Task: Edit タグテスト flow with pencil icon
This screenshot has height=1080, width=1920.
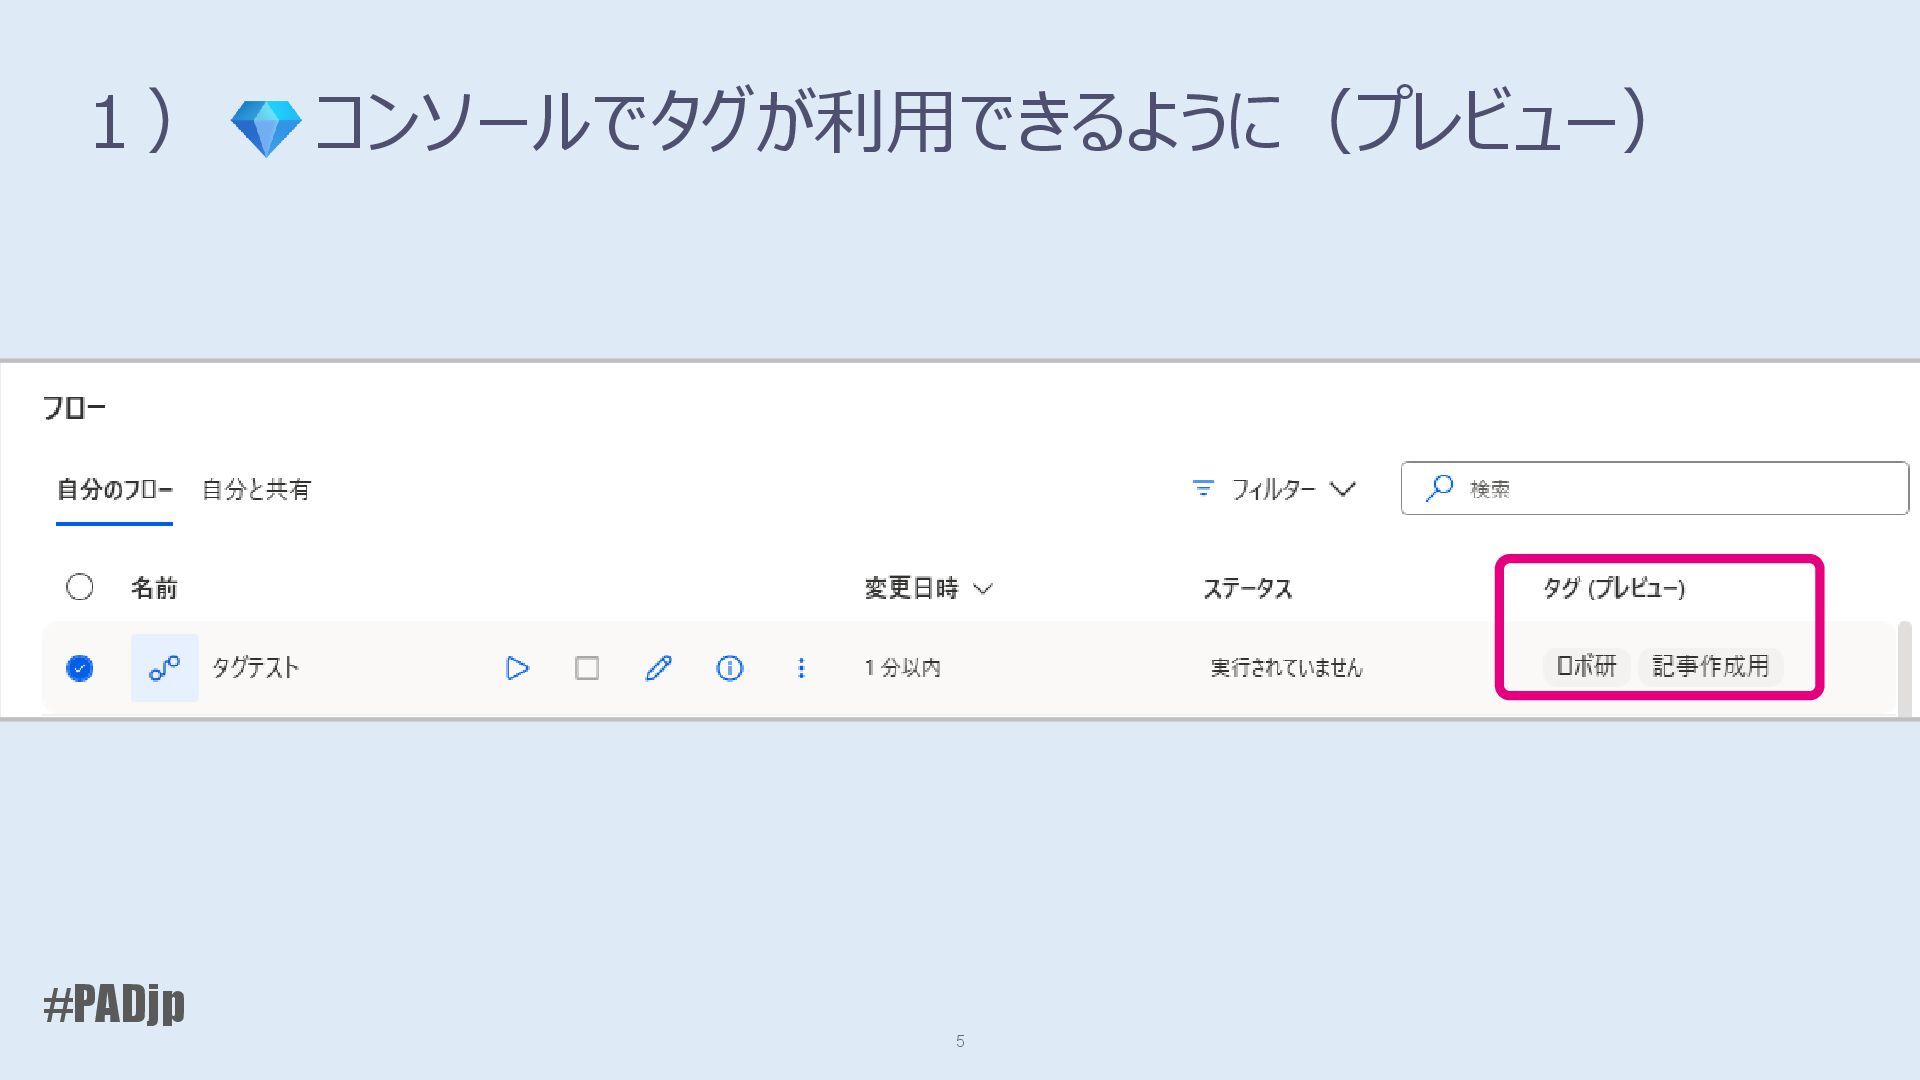Action: pyautogui.click(x=658, y=668)
